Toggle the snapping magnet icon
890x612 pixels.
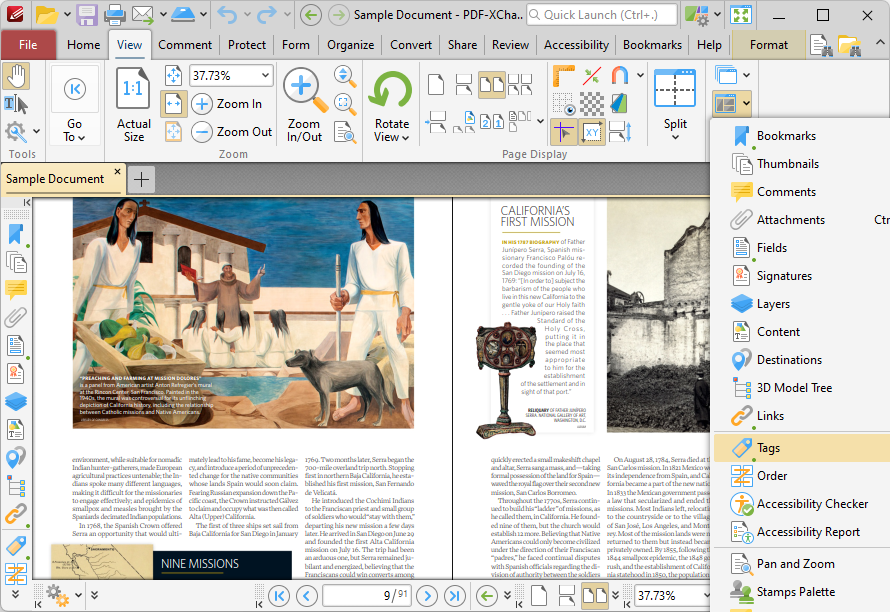[x=620, y=76]
